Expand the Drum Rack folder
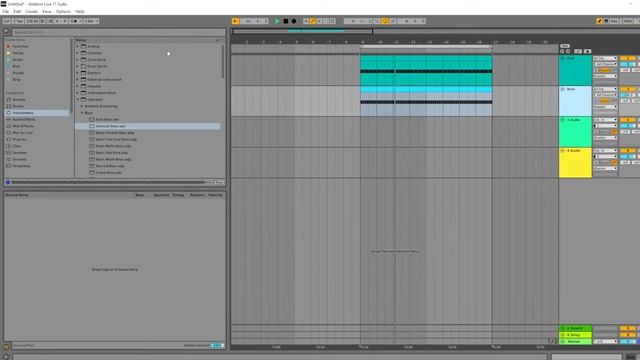Screen dimensions: 640x360 78,60
